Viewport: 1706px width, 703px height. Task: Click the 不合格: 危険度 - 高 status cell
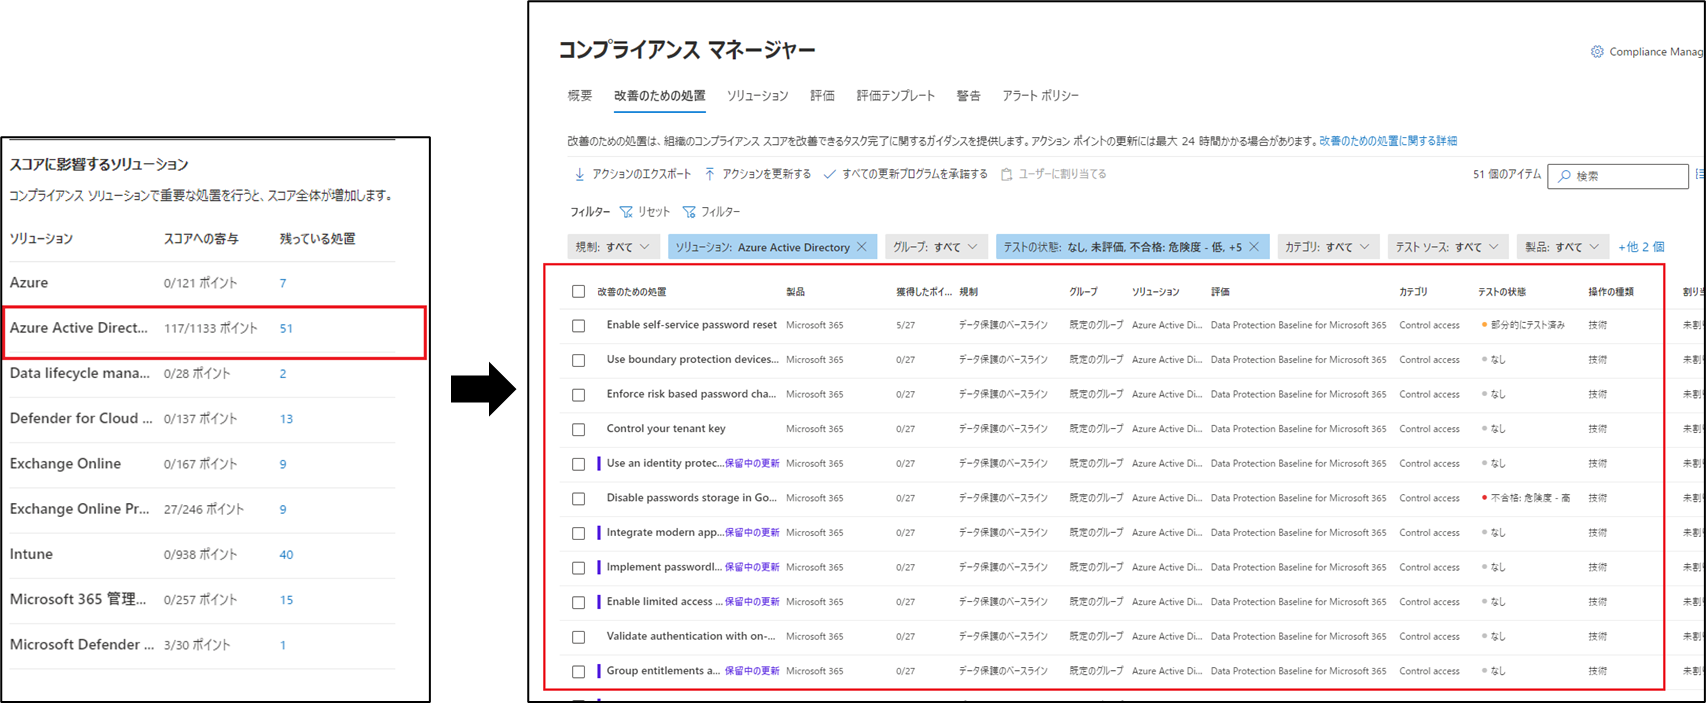pos(1526,498)
